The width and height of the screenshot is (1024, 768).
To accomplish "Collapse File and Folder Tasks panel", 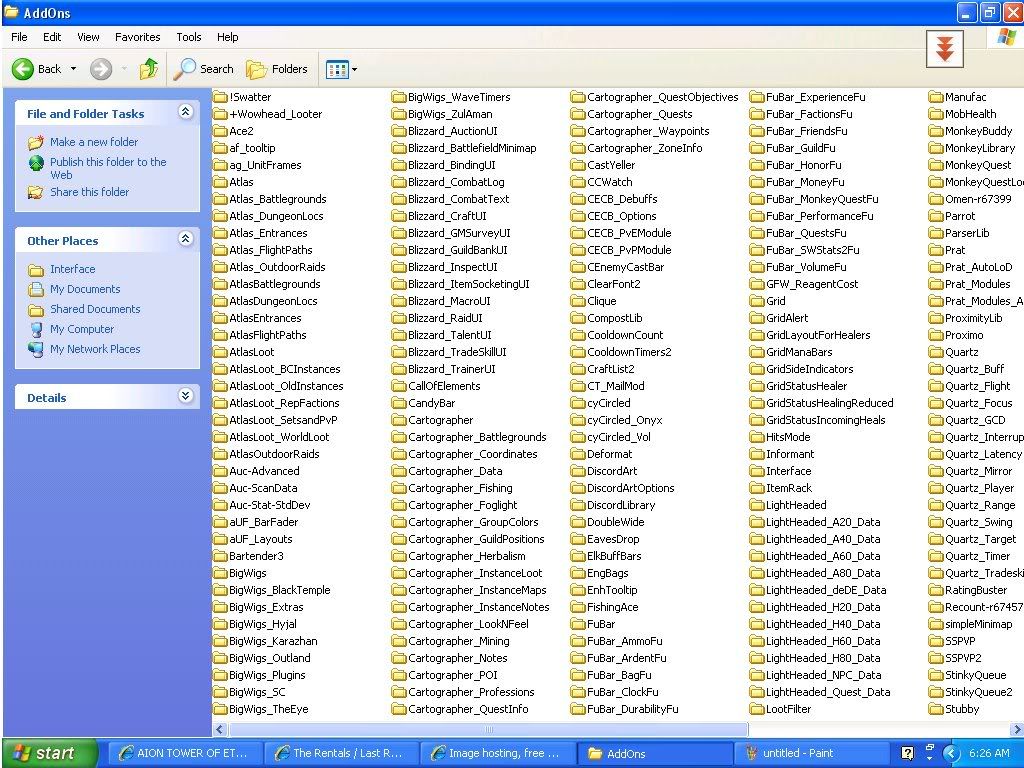I will pyautogui.click(x=185, y=112).
